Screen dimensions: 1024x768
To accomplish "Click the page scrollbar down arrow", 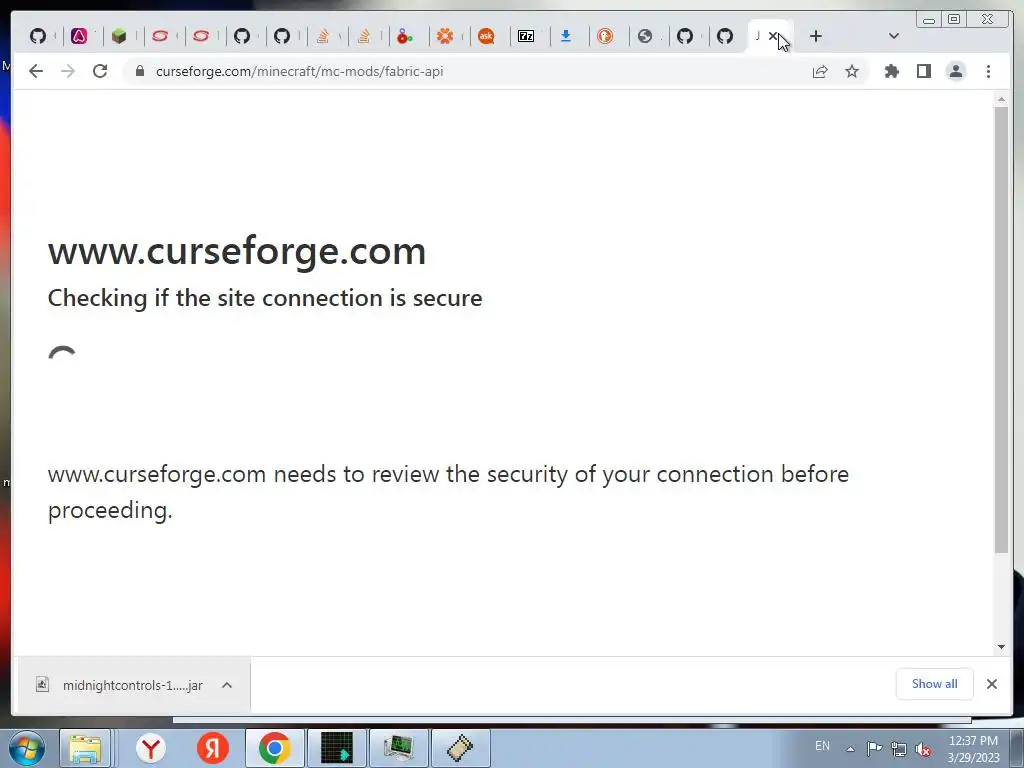I will click(x=1001, y=647).
